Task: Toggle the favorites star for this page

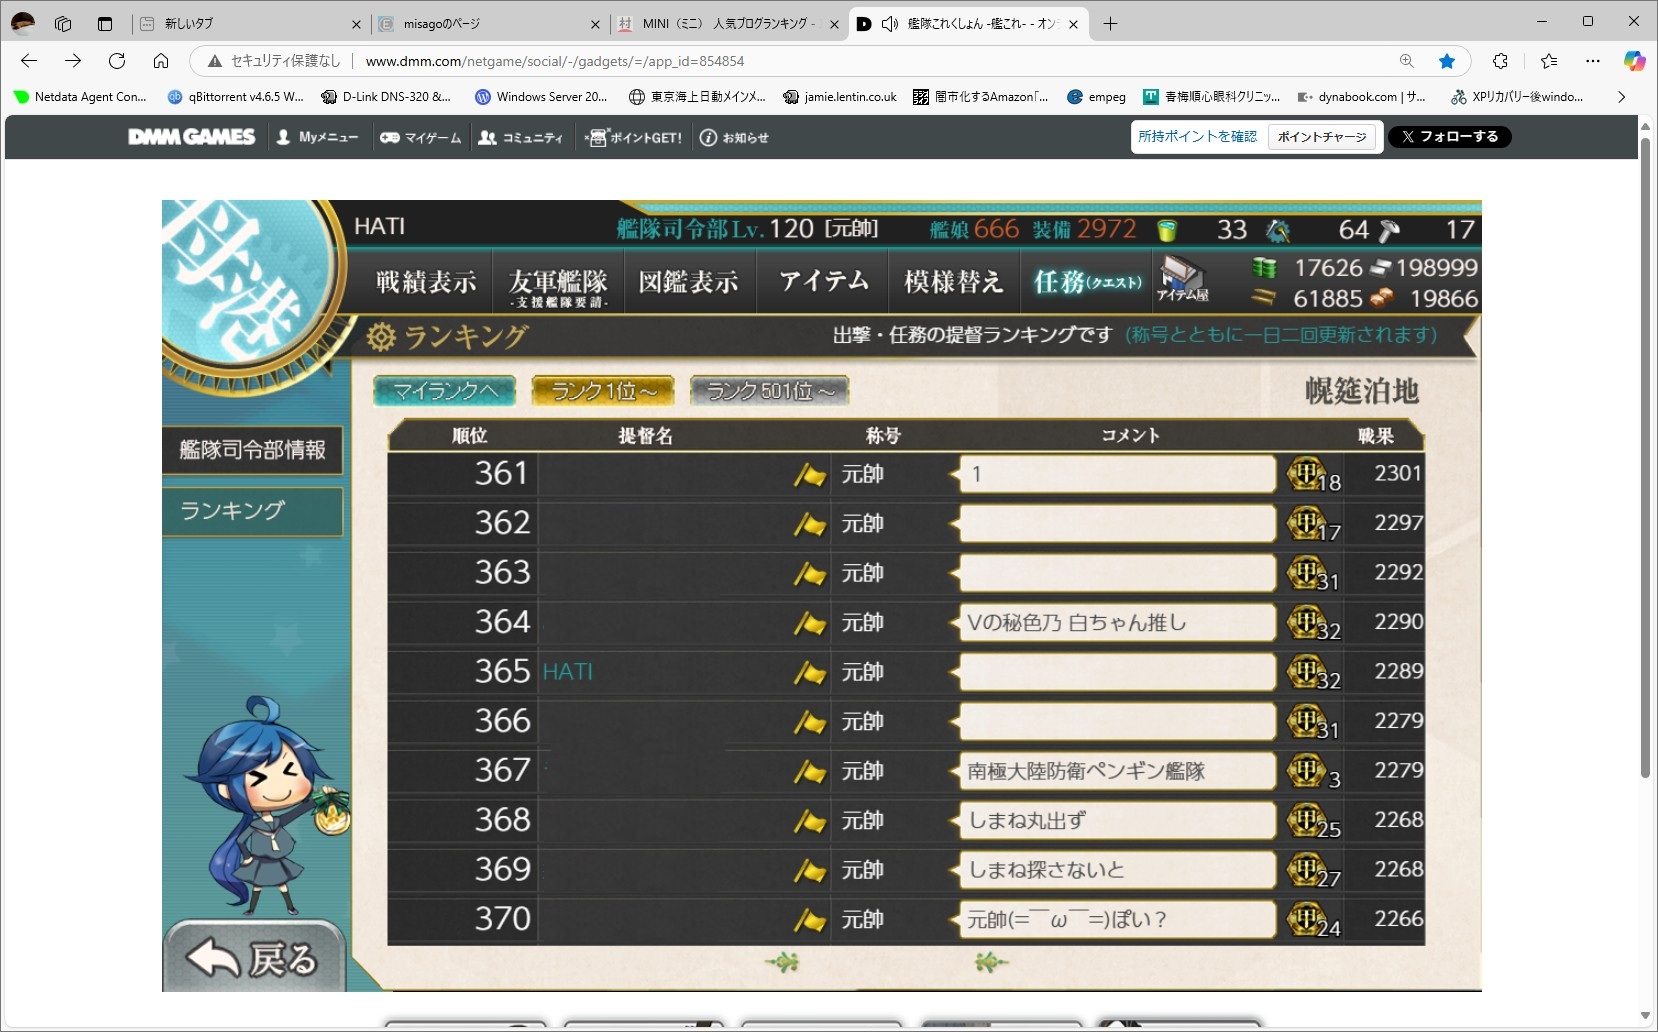Action: [x=1447, y=61]
